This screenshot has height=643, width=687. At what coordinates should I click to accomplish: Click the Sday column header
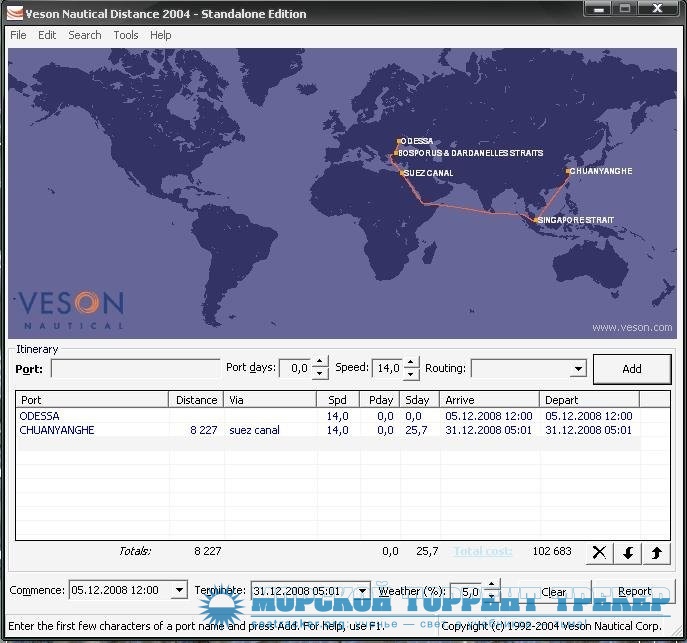[420, 400]
